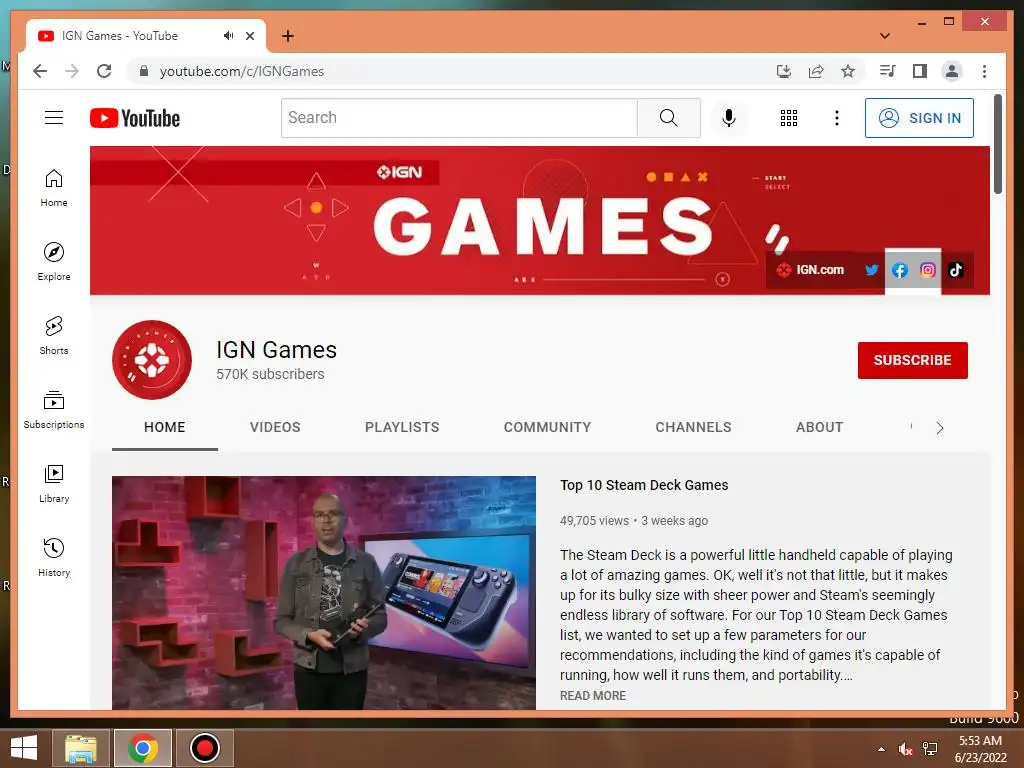Screen dimensions: 1024x768
Task: Open File Explorer from the taskbar
Action: tap(80, 748)
